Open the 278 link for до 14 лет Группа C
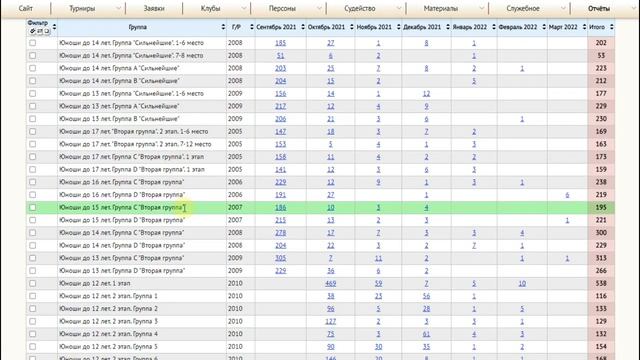 coord(280,233)
